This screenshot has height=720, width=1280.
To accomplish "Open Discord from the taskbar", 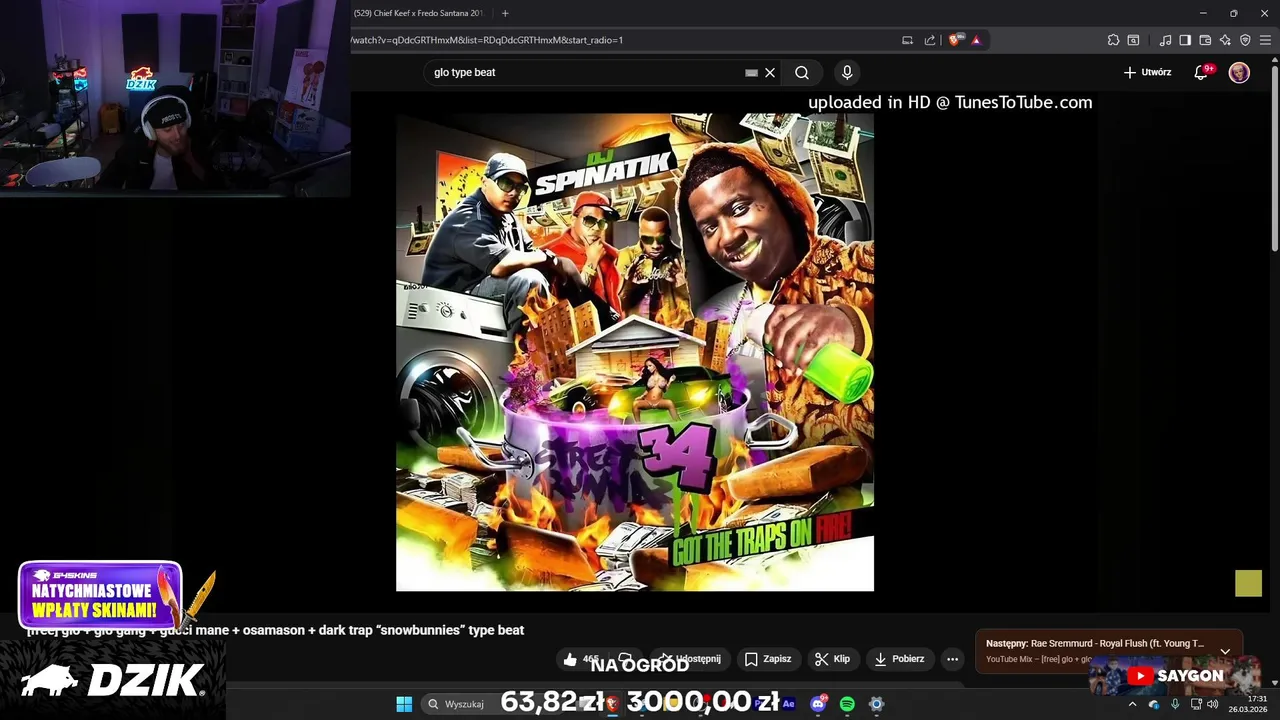I will click(818, 704).
